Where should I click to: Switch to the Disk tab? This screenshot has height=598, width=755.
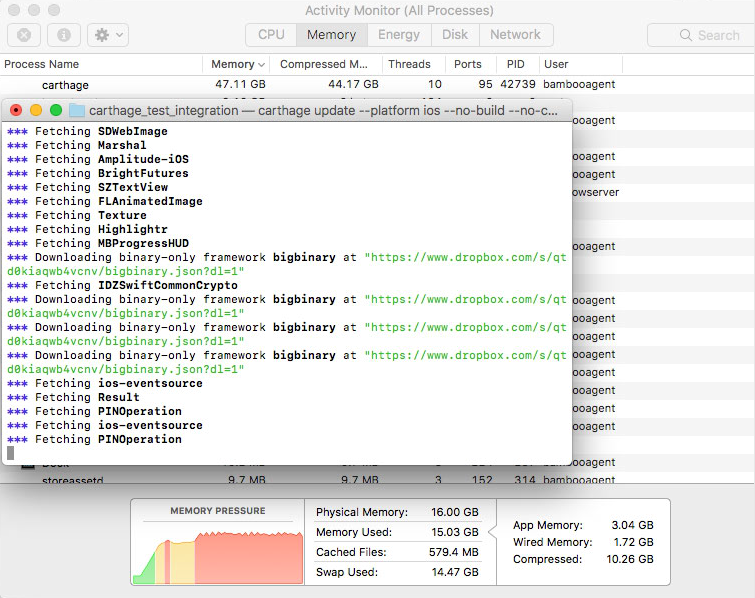(x=455, y=35)
